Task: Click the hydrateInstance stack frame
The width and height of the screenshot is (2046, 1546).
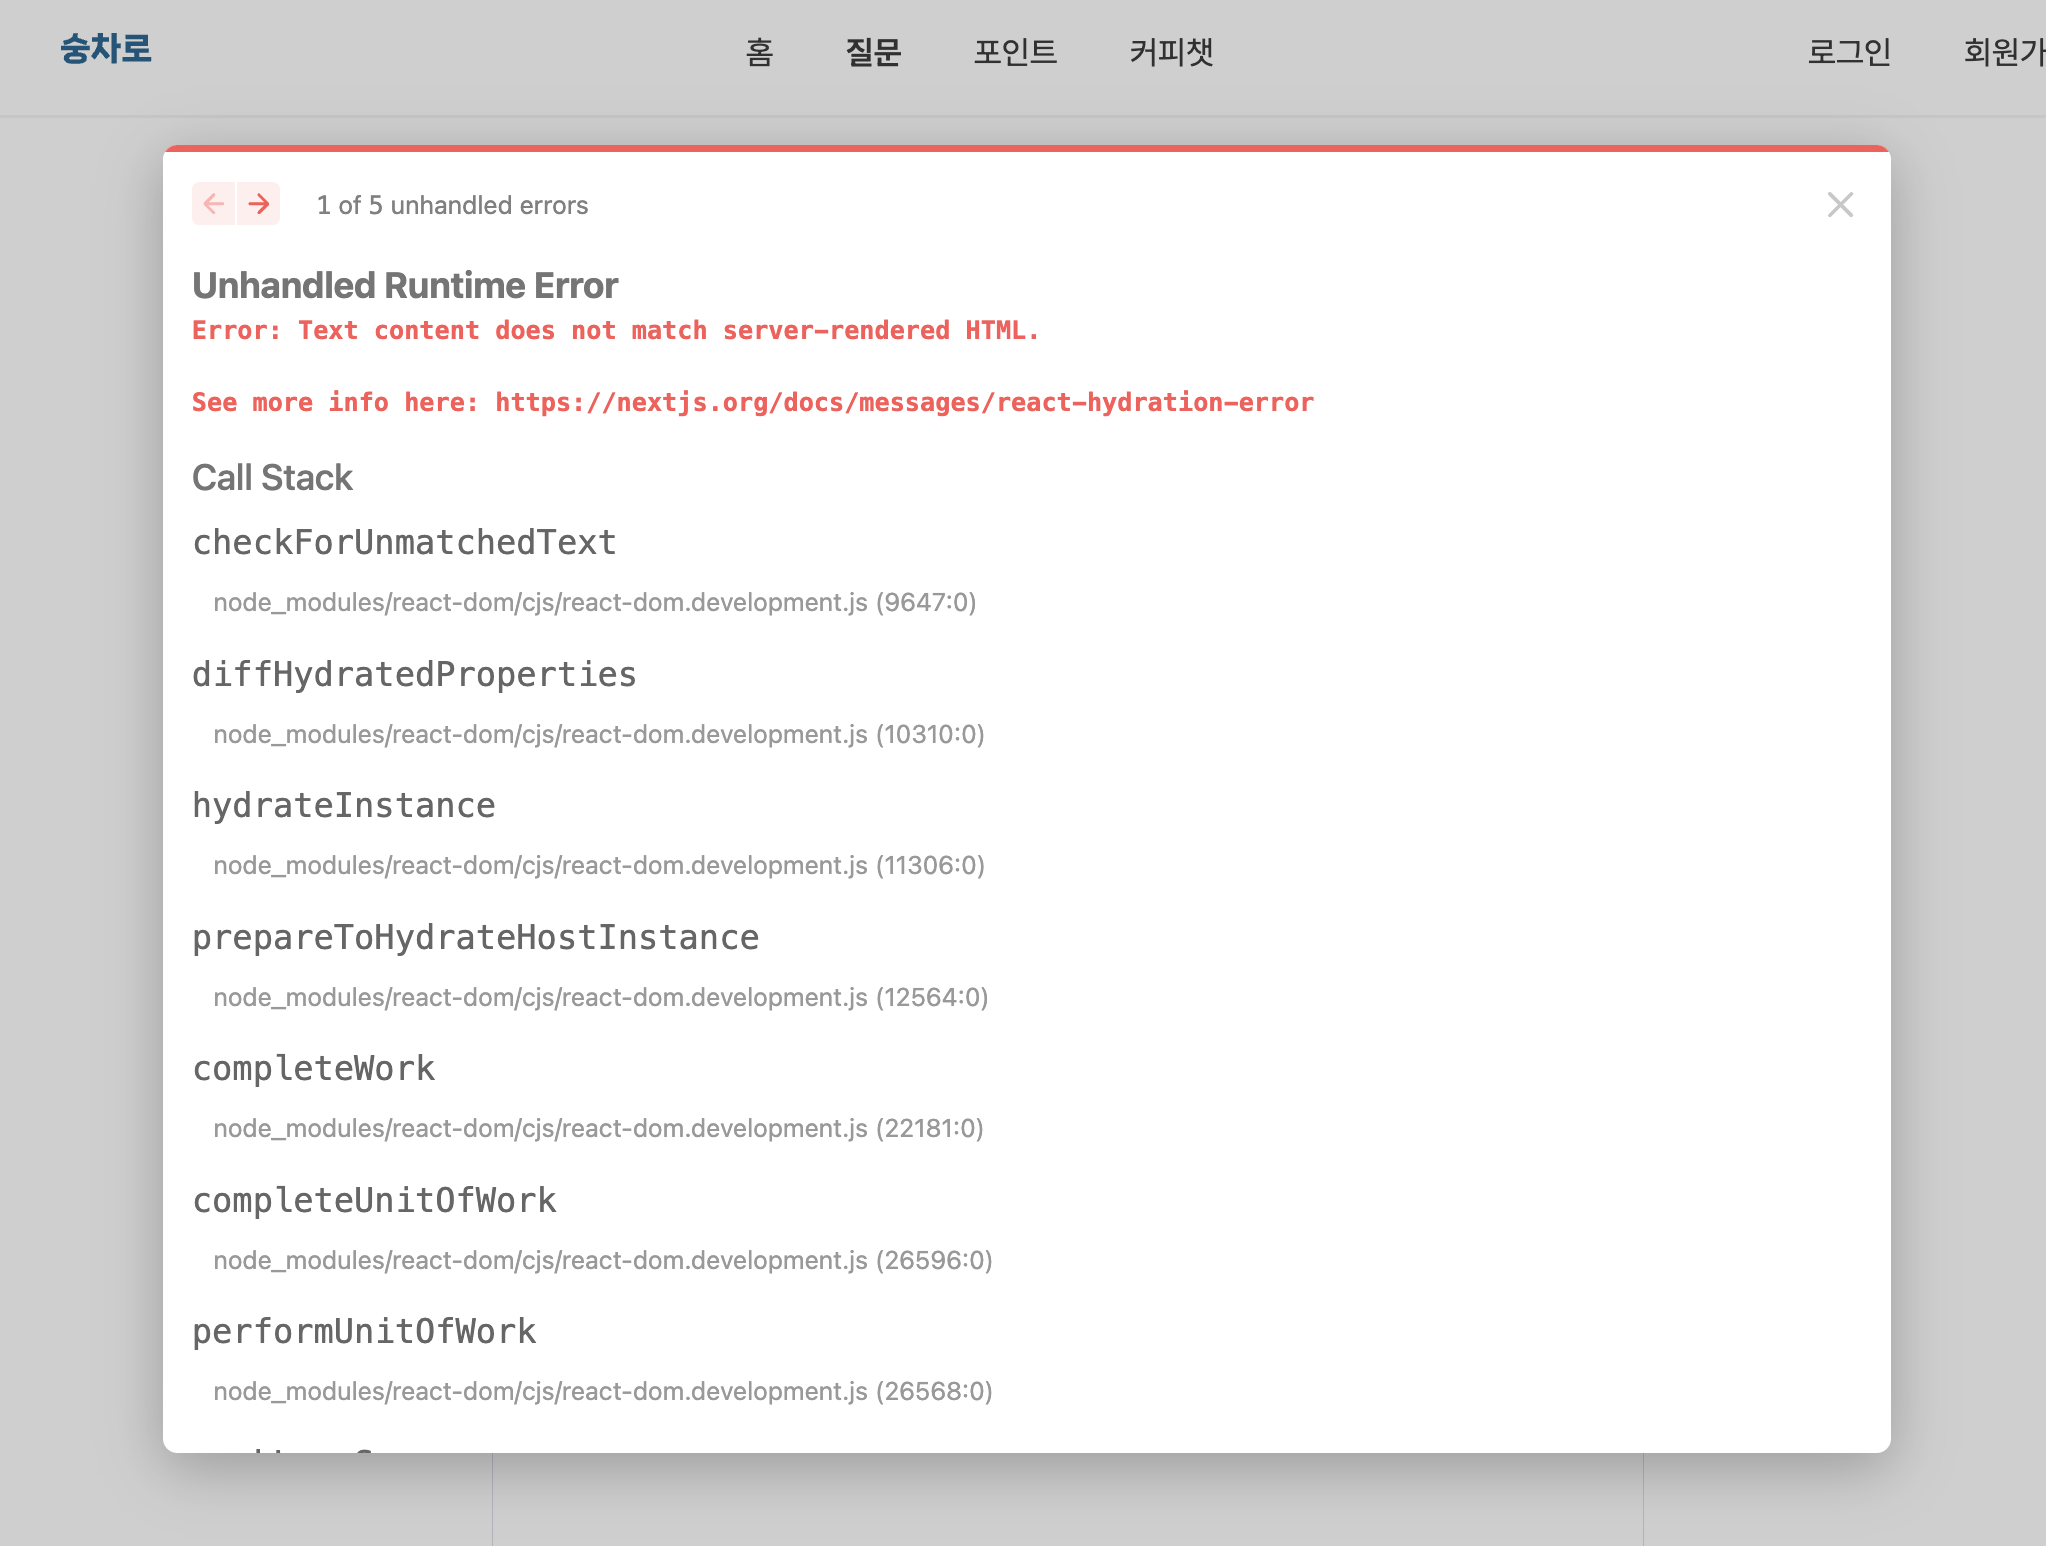Action: (x=344, y=805)
